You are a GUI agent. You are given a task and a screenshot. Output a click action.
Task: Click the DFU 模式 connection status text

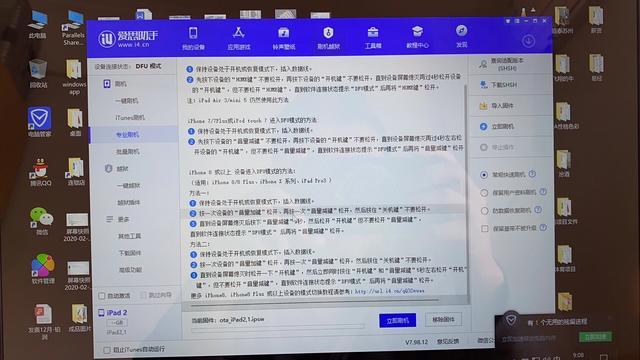coord(149,66)
